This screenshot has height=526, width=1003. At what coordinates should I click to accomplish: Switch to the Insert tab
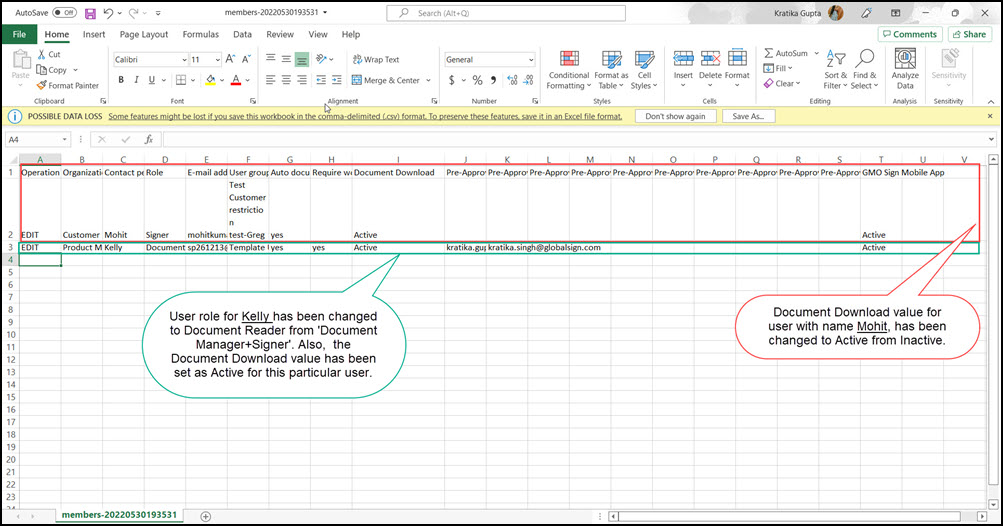[94, 35]
